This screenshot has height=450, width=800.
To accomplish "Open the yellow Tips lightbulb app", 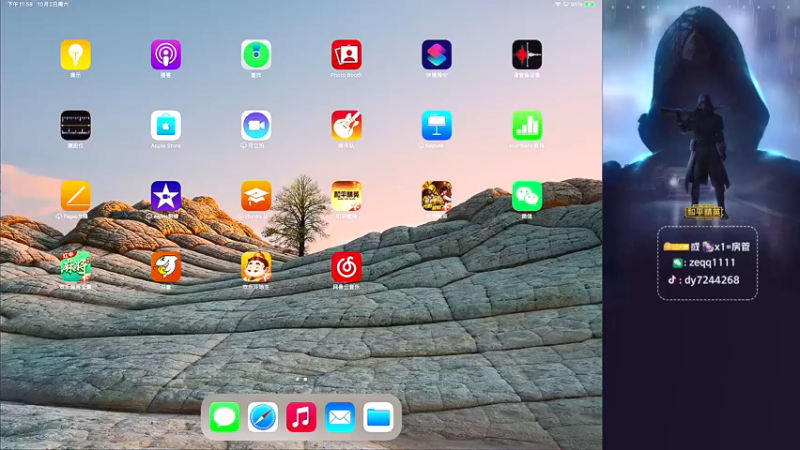I will pyautogui.click(x=76, y=55).
